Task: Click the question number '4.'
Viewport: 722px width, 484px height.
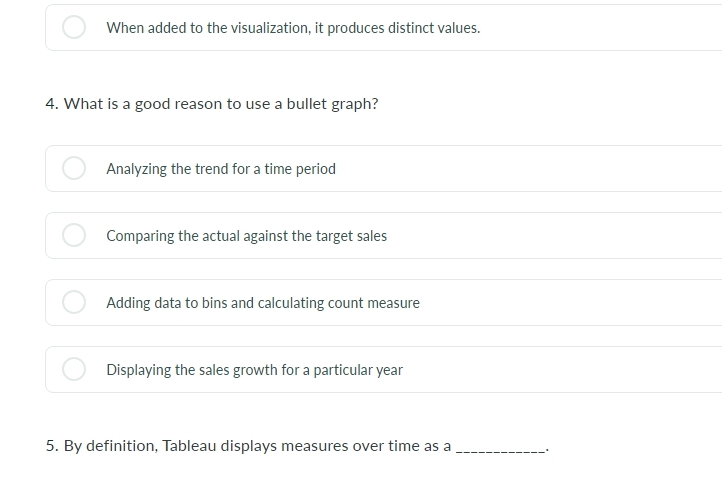Action: point(52,104)
